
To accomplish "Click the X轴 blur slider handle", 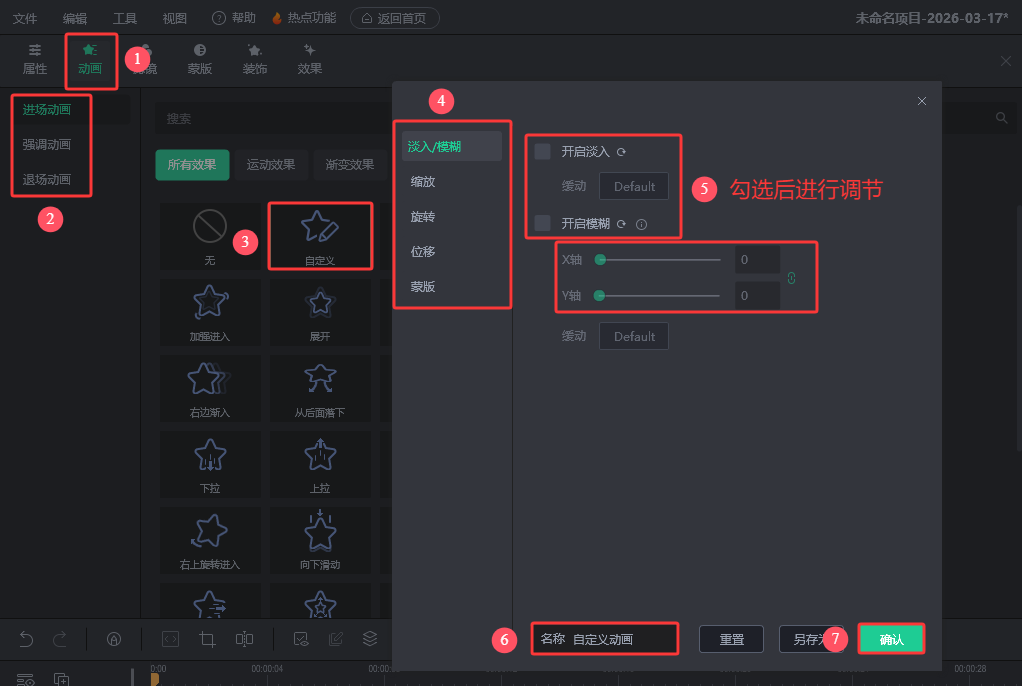I will (600, 260).
